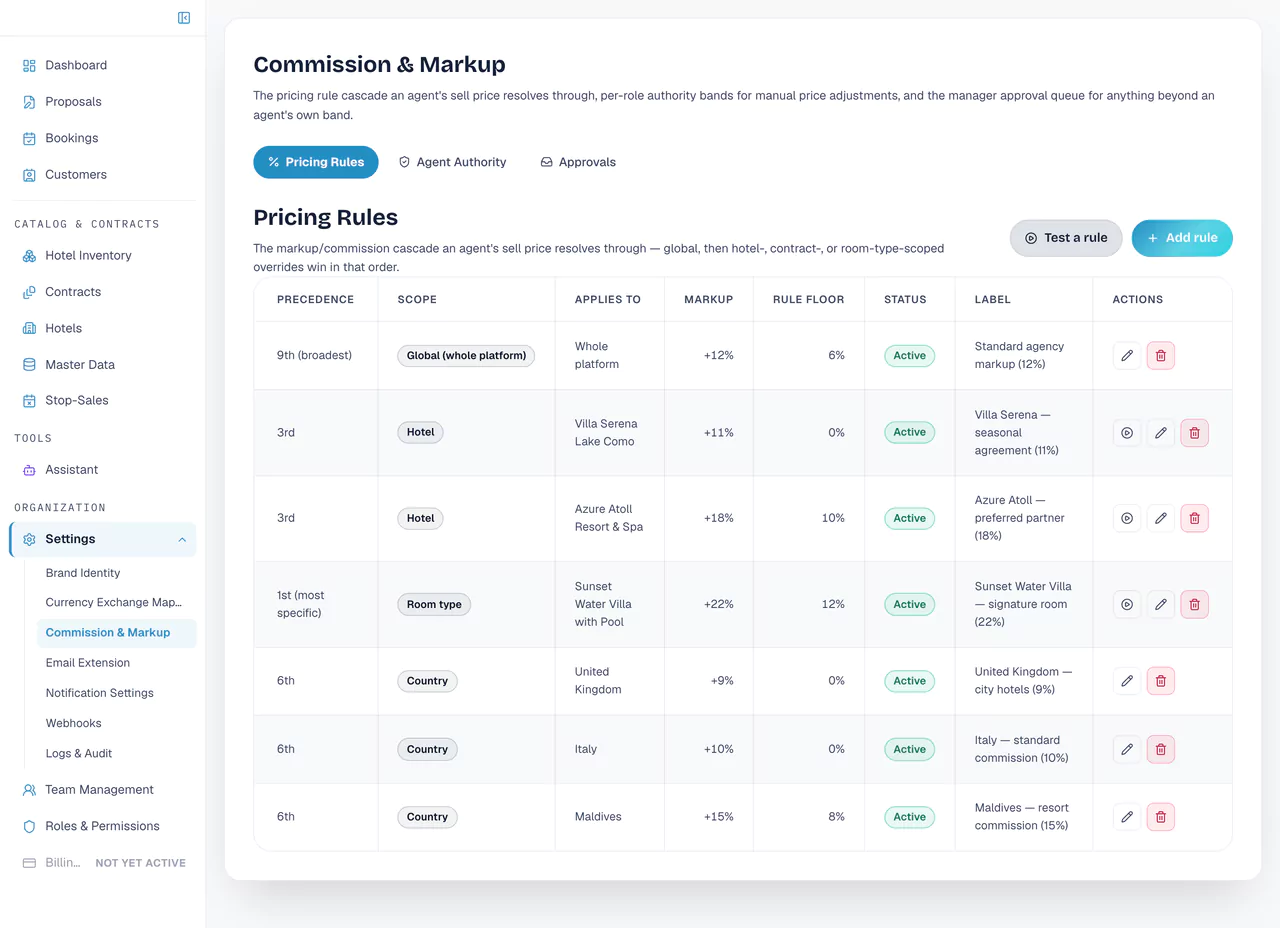Click the Test a rule button
The image size is (1280, 928).
coord(1066,238)
